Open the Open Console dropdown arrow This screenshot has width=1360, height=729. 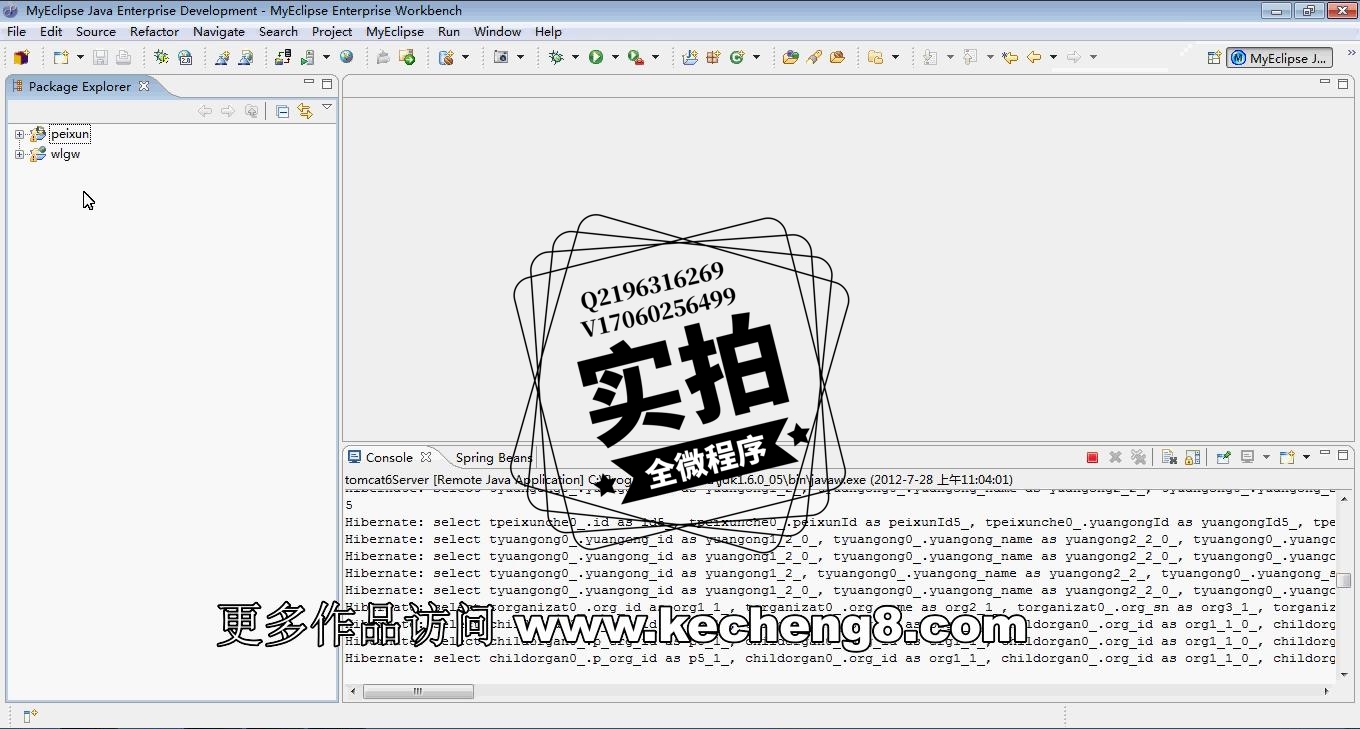[x=1306, y=457]
